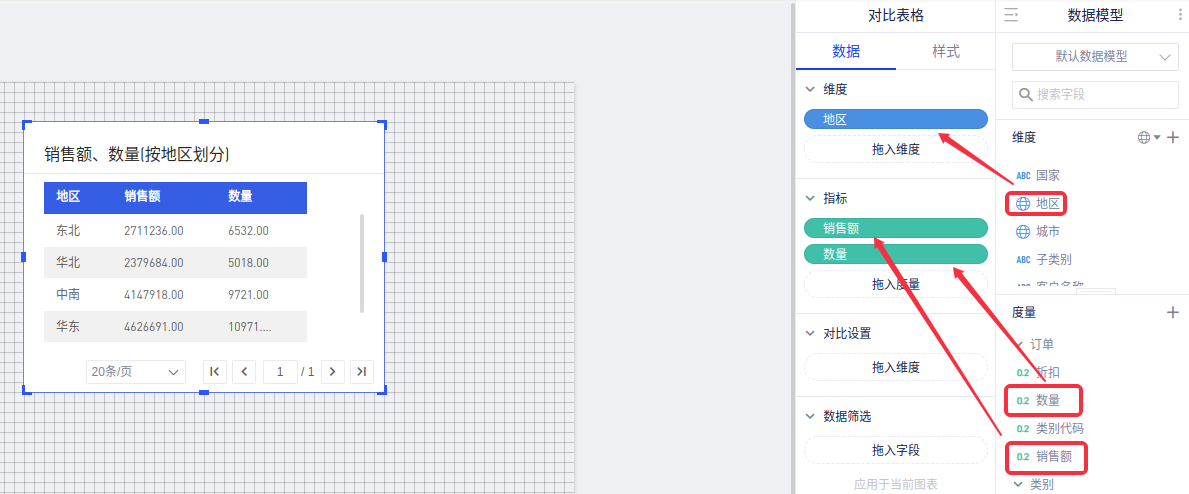Collapse the 对比设置 section
This screenshot has width=1189, height=494.
tap(810, 334)
